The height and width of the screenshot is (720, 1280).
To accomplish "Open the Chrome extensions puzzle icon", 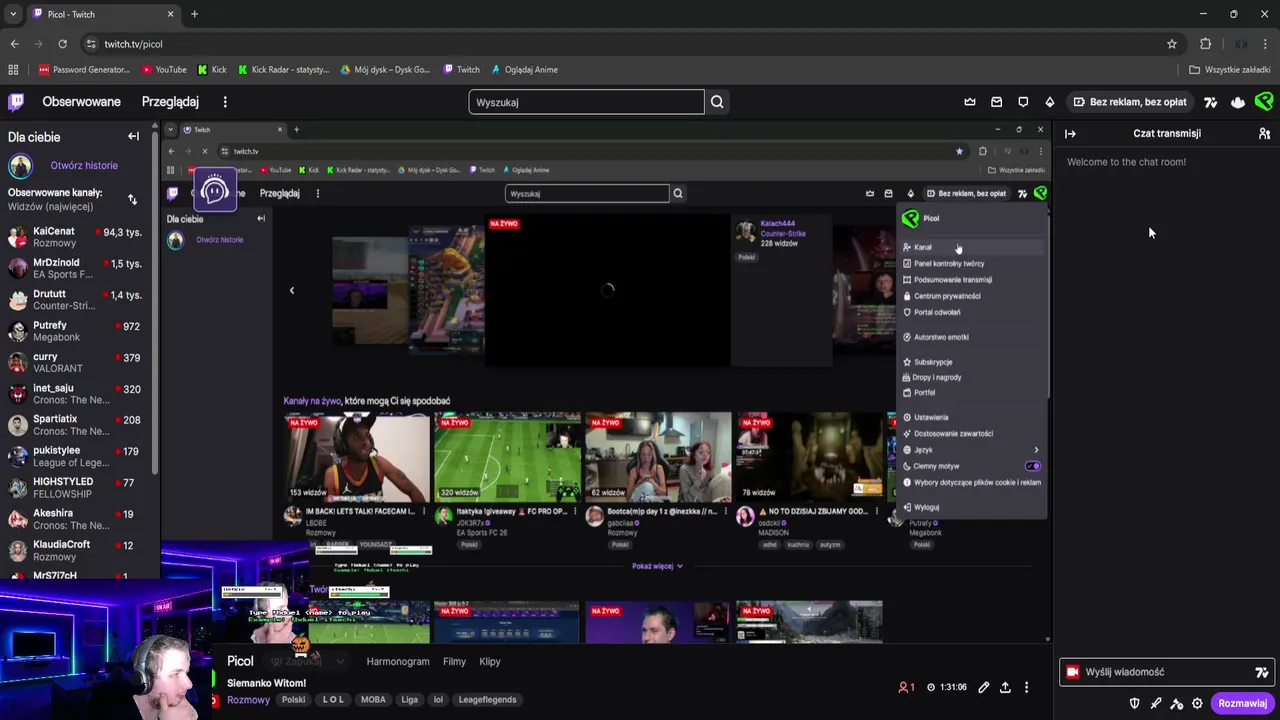I will click(x=1205, y=44).
